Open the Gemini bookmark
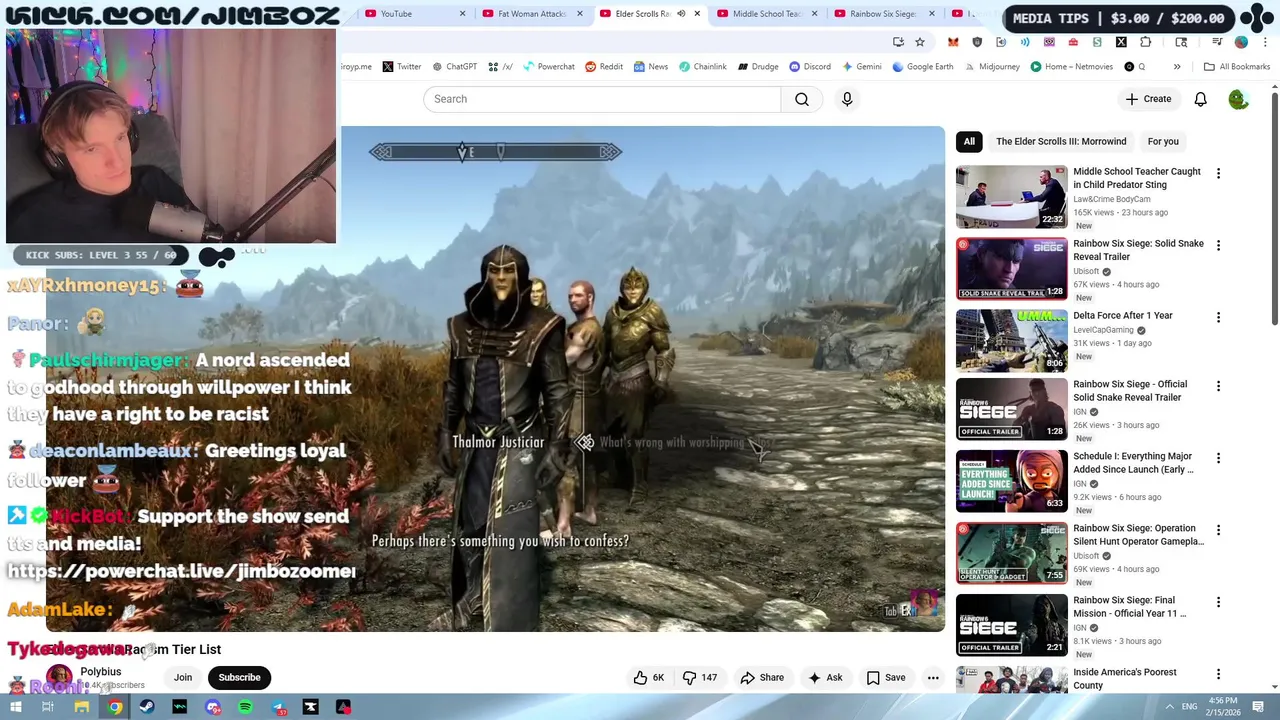Image resolution: width=1280 pixels, height=720 pixels. coord(862,67)
